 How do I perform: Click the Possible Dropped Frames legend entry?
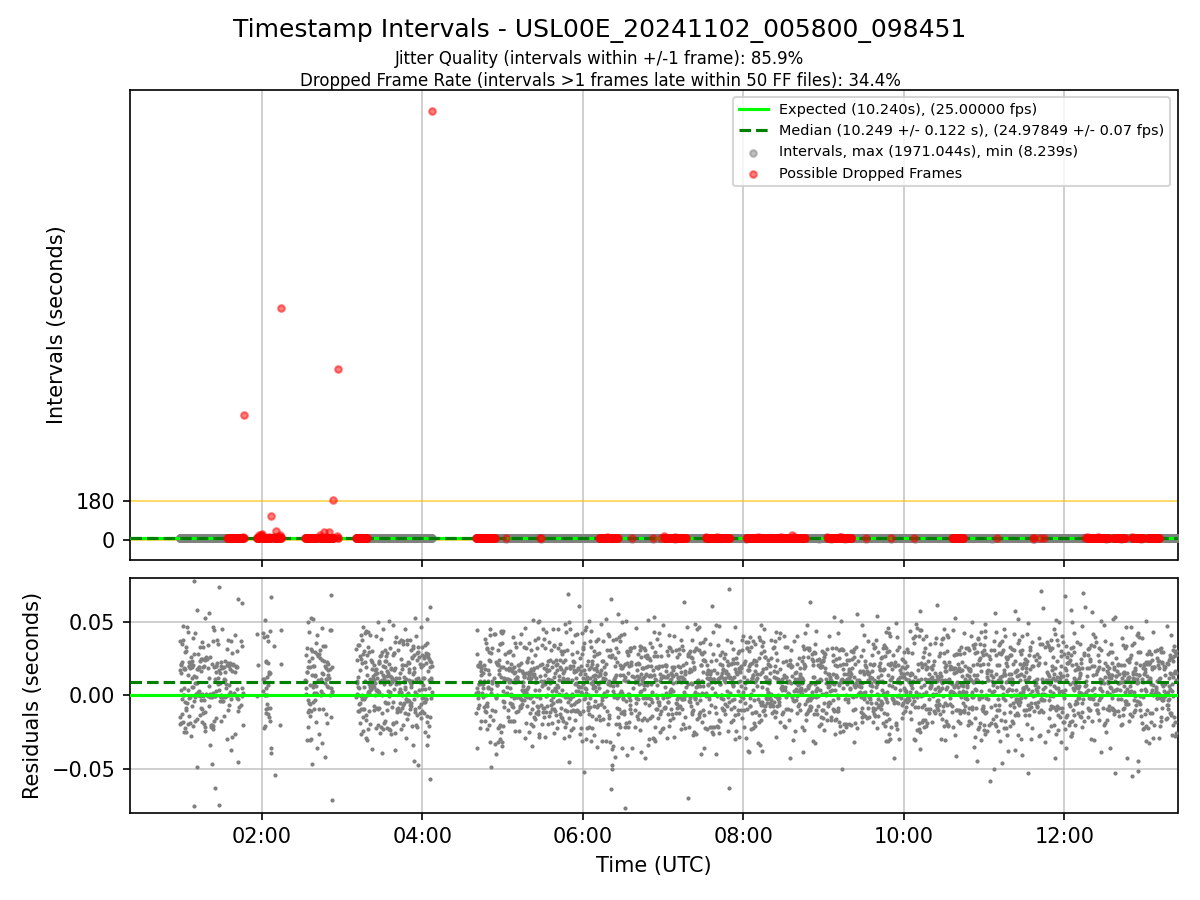pyautogui.click(x=870, y=173)
